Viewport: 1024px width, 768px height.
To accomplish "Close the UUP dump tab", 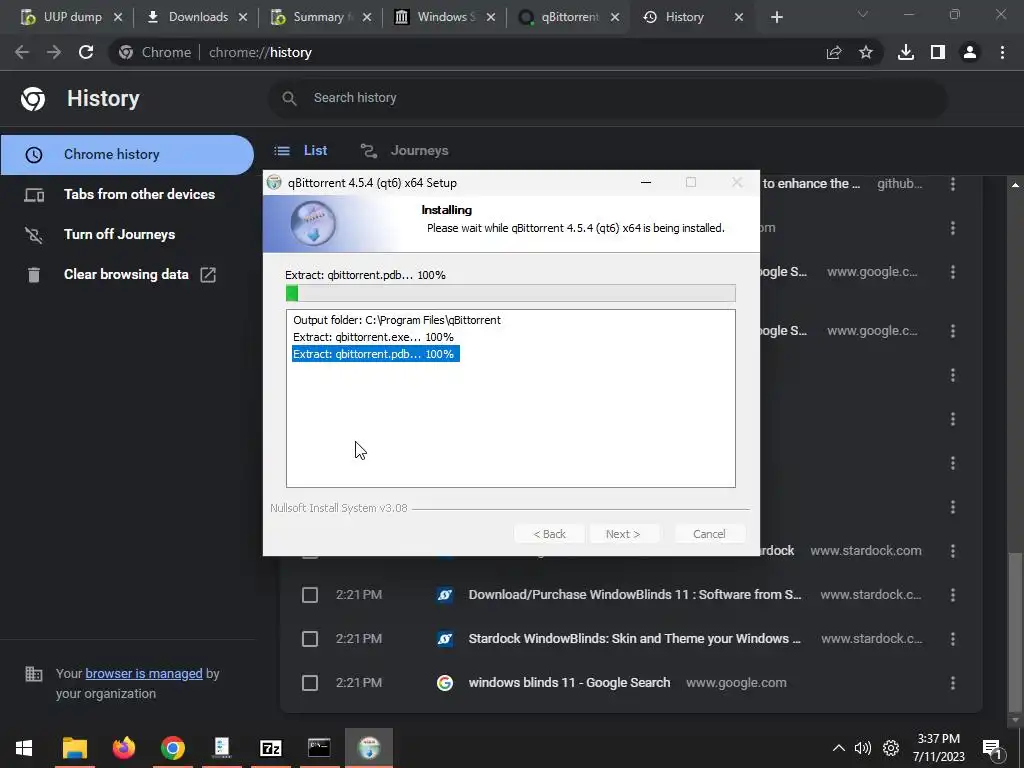I will [x=118, y=17].
